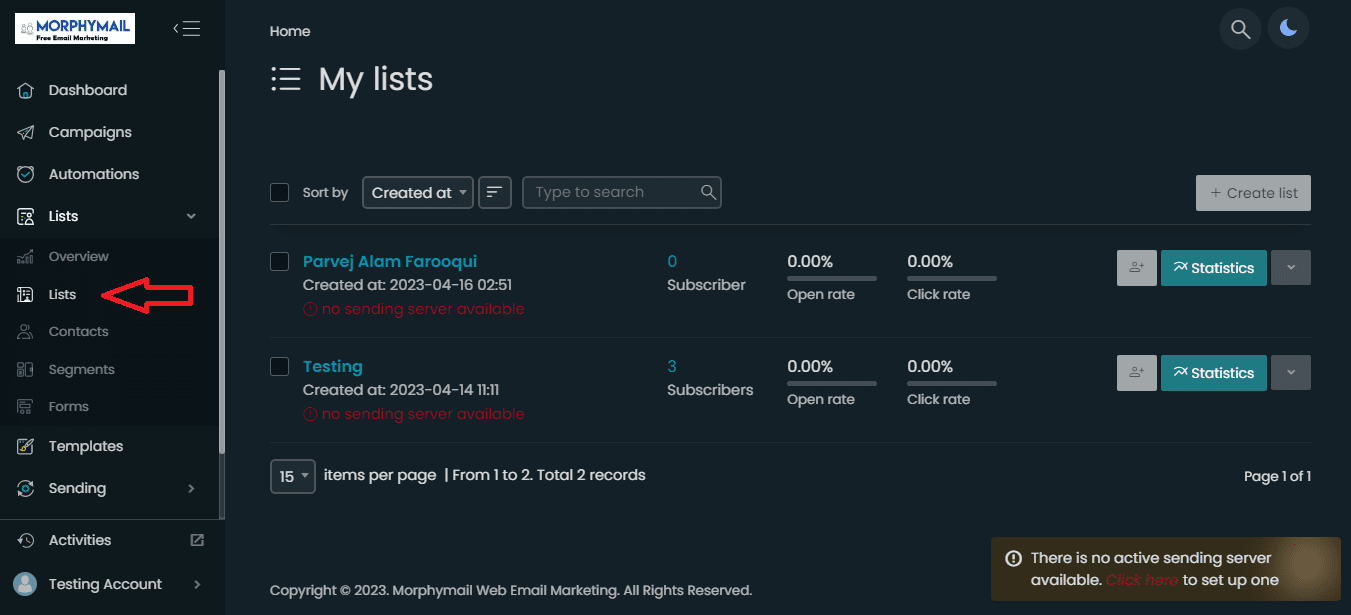Image resolution: width=1351 pixels, height=615 pixels.
Task: Add subscriber to Testing list
Action: click(x=1136, y=373)
